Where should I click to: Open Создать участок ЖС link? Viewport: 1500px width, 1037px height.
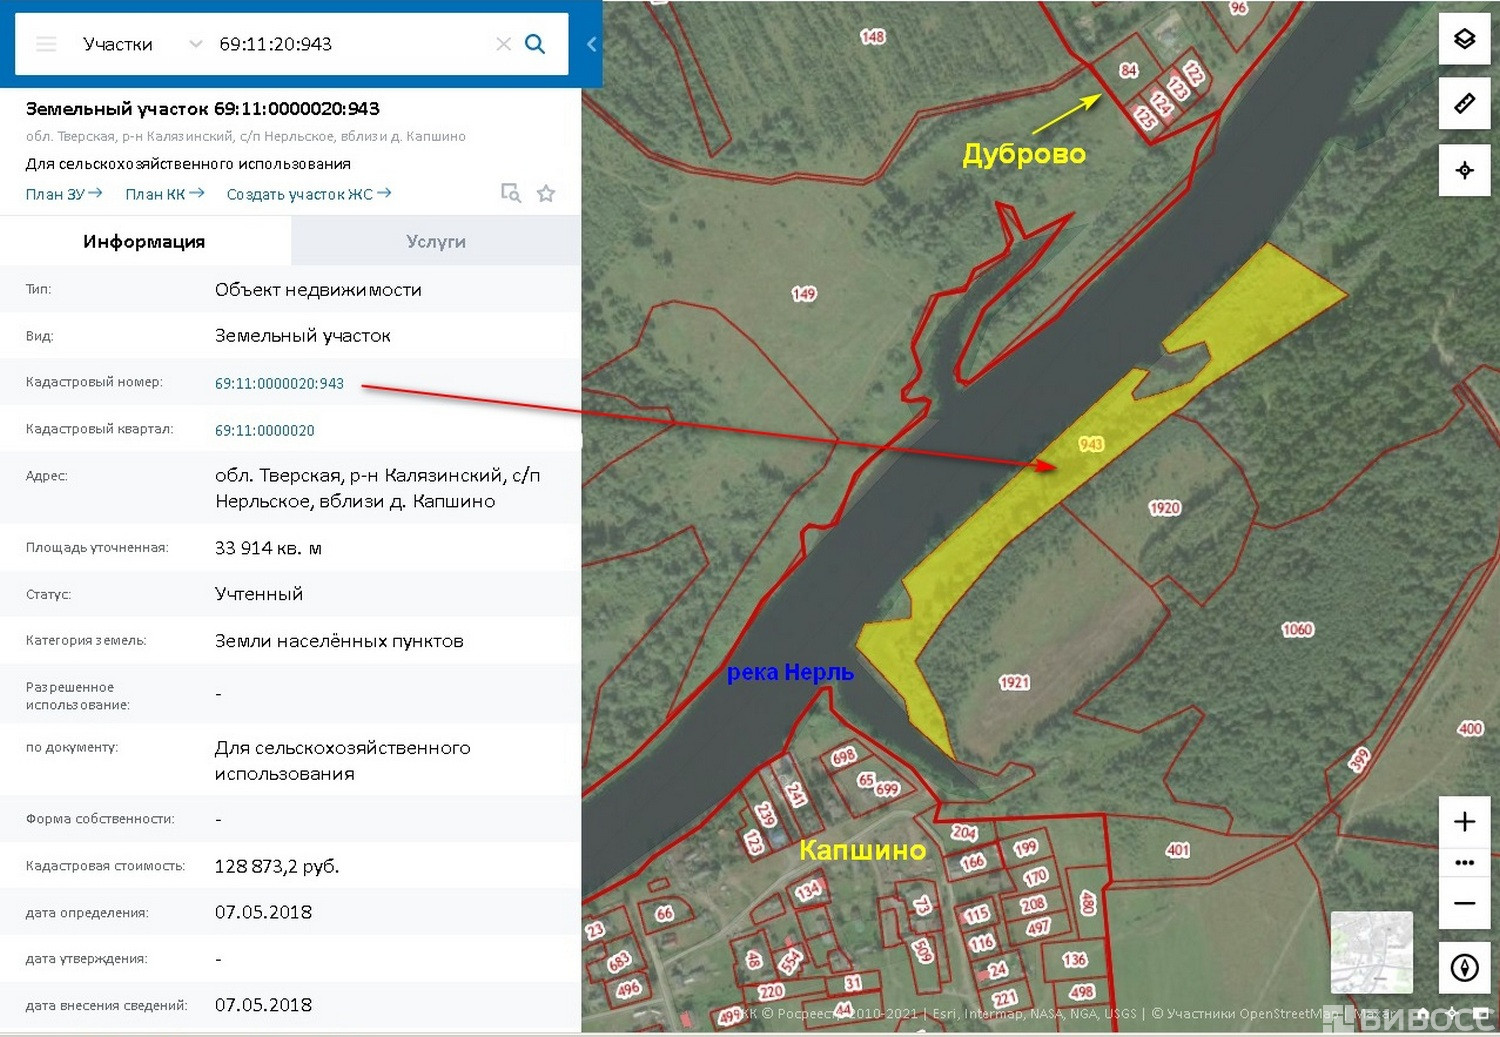coord(309,194)
